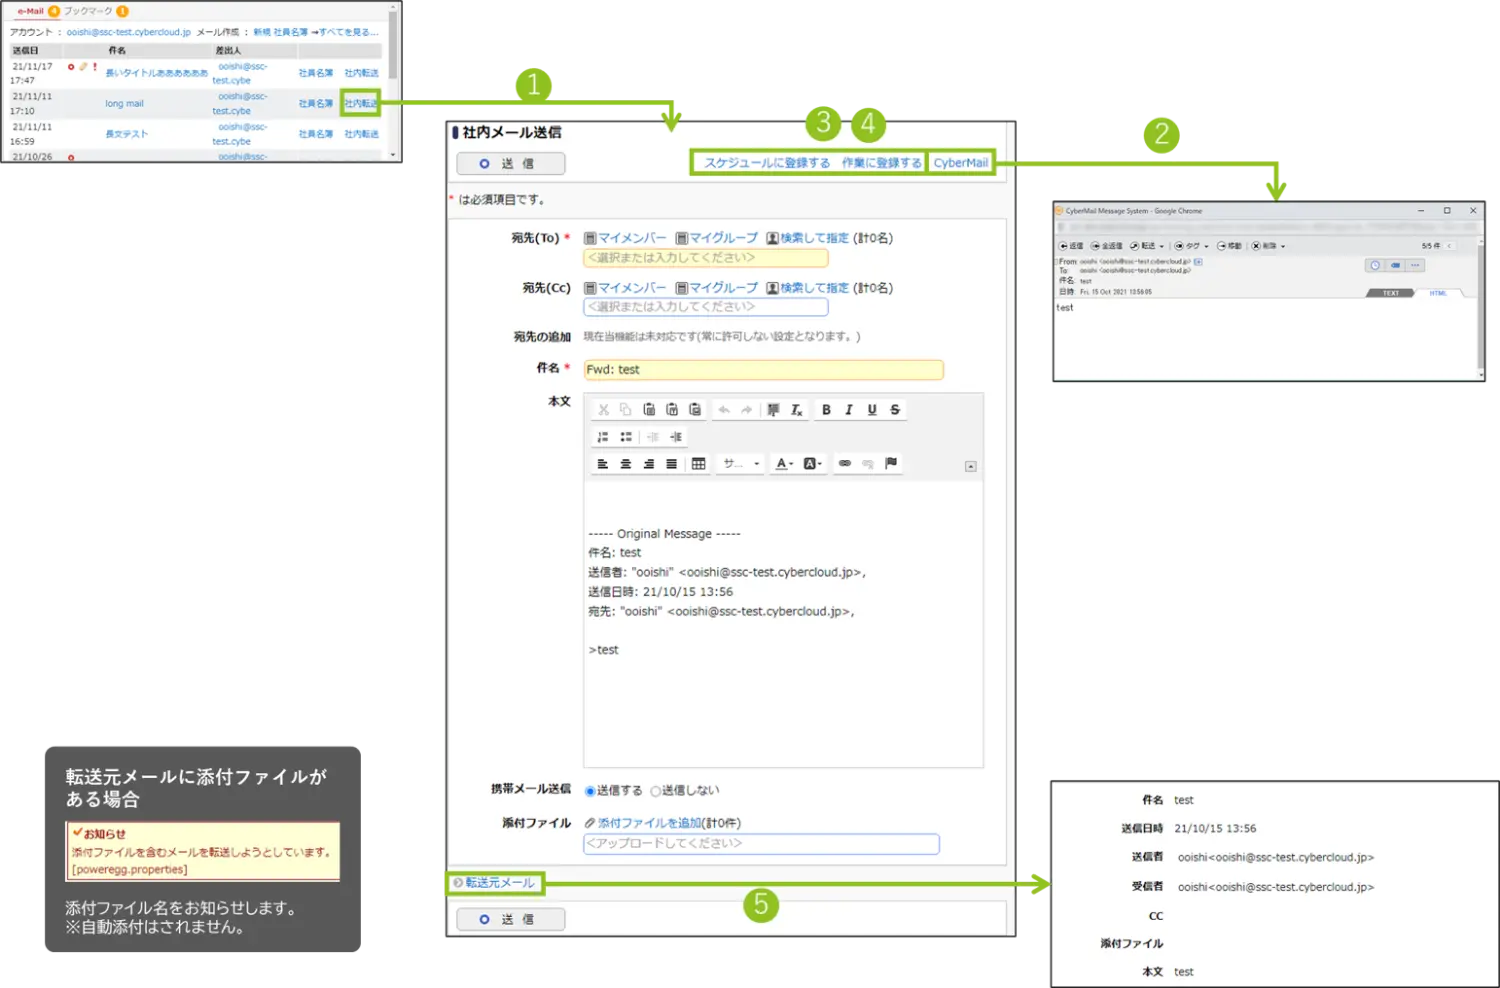The width and height of the screenshot is (1500, 988).
Task: Click the 件名 subject input field
Action: point(762,370)
